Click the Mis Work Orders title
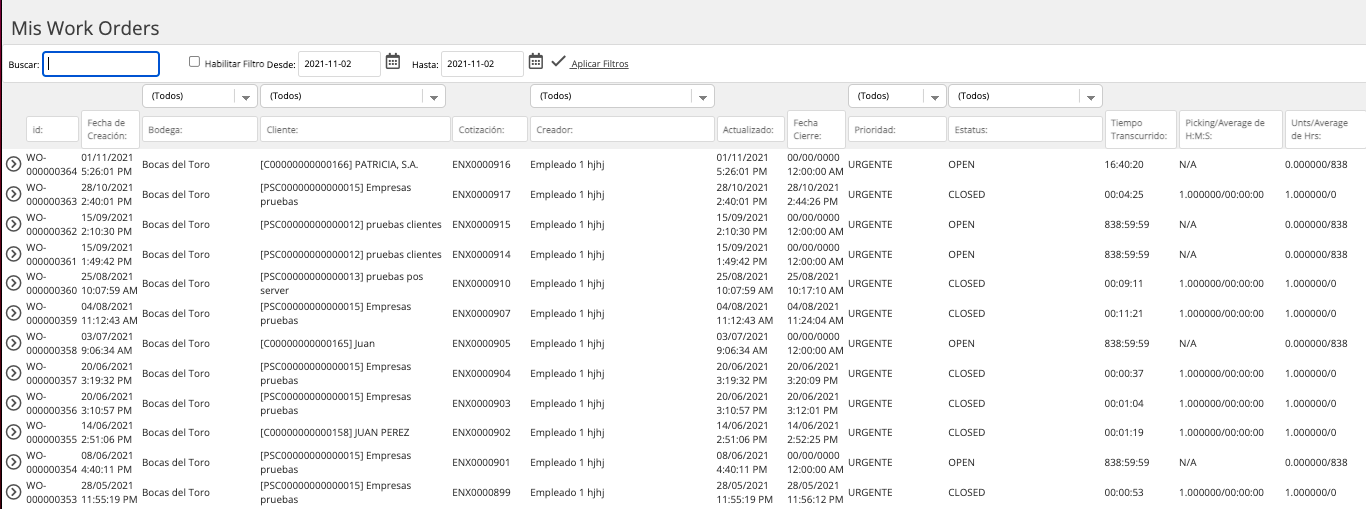 pos(85,28)
